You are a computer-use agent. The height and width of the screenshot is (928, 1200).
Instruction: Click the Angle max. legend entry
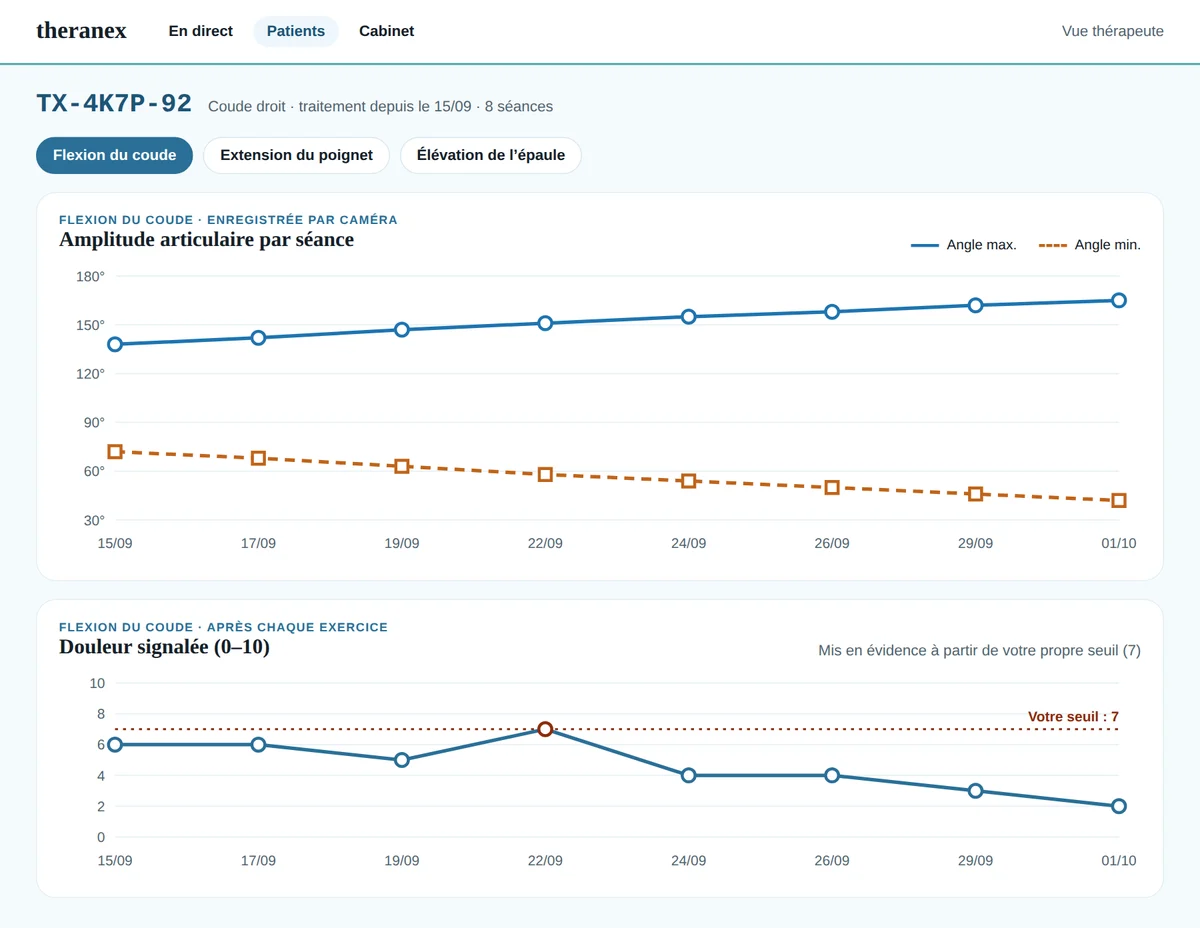pyautogui.click(x=964, y=245)
